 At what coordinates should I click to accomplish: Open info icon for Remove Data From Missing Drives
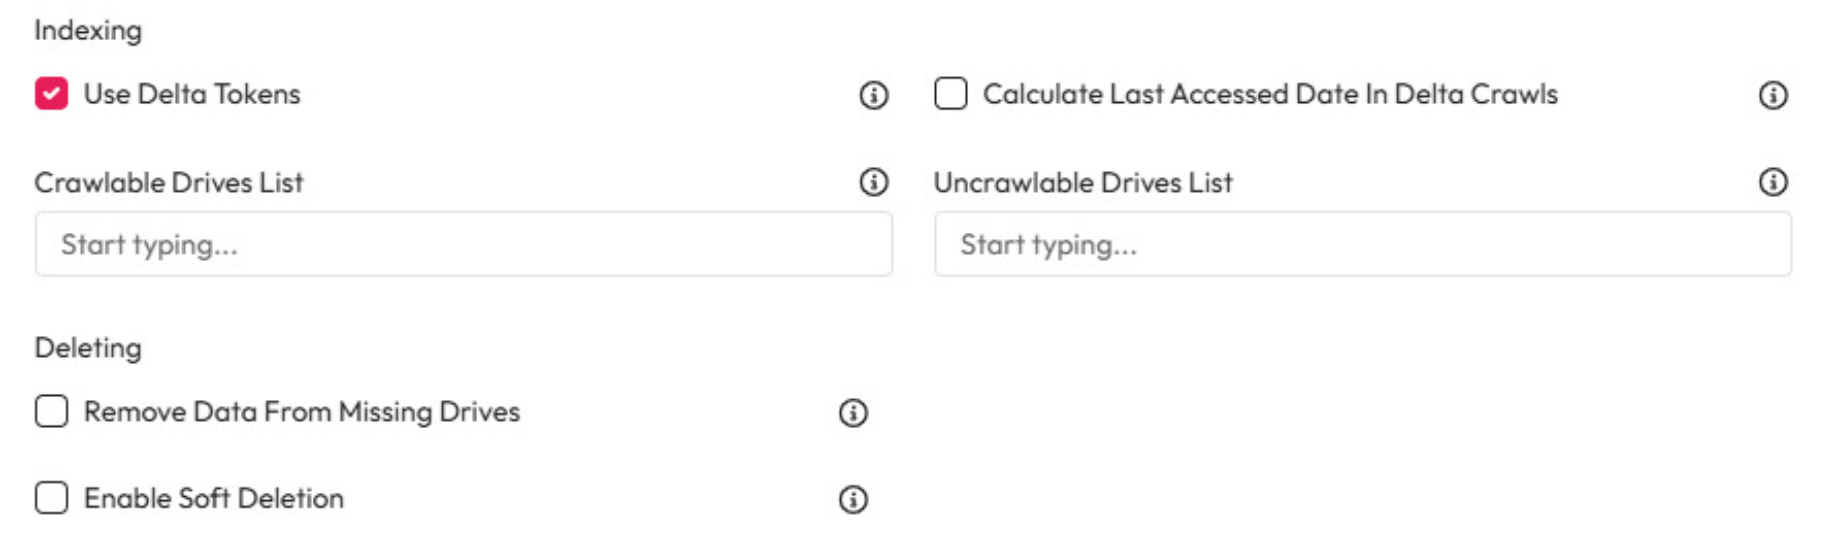[852, 412]
